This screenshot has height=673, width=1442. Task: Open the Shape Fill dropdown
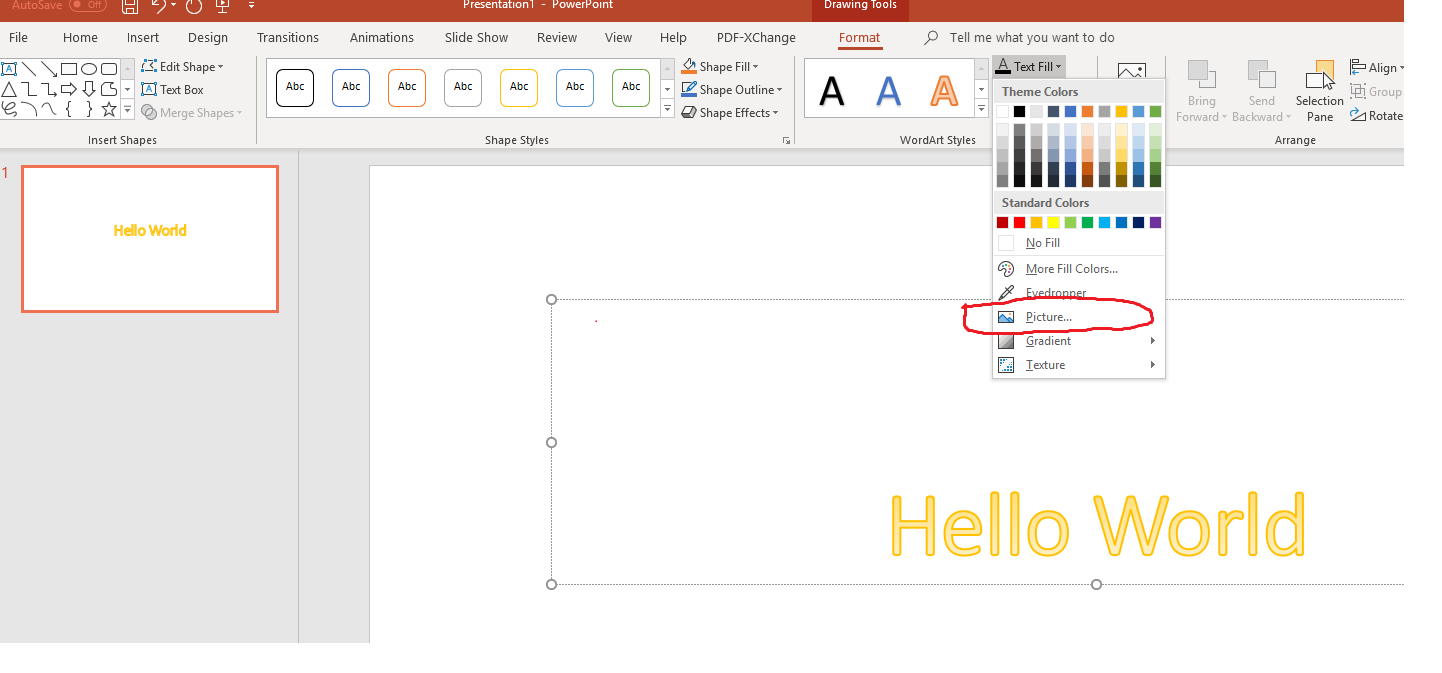pos(720,66)
